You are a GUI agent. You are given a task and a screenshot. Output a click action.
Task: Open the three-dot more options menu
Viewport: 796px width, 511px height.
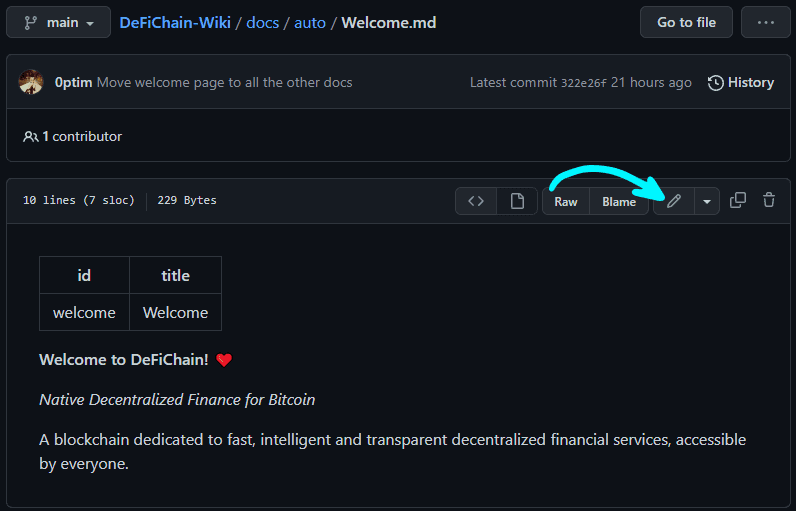click(x=766, y=22)
